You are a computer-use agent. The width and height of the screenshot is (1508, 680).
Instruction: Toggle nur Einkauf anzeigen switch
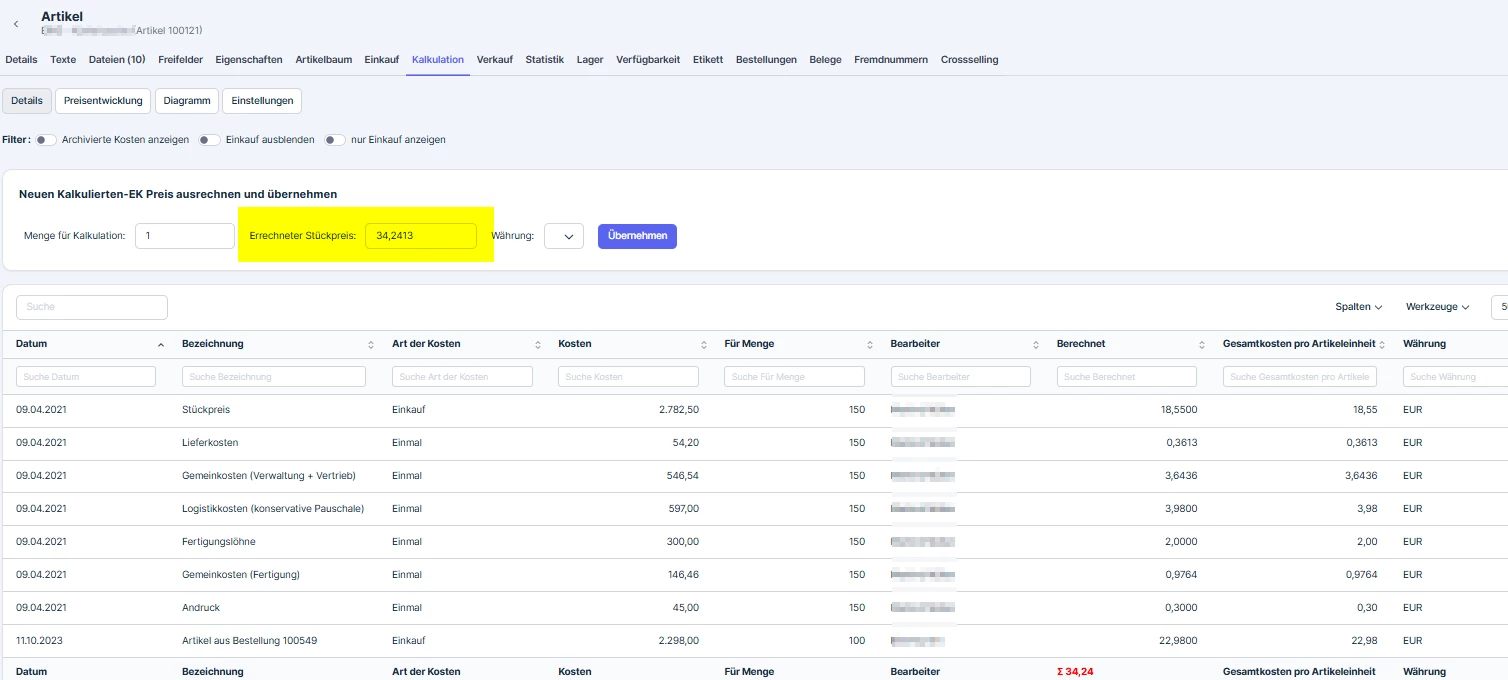click(334, 140)
